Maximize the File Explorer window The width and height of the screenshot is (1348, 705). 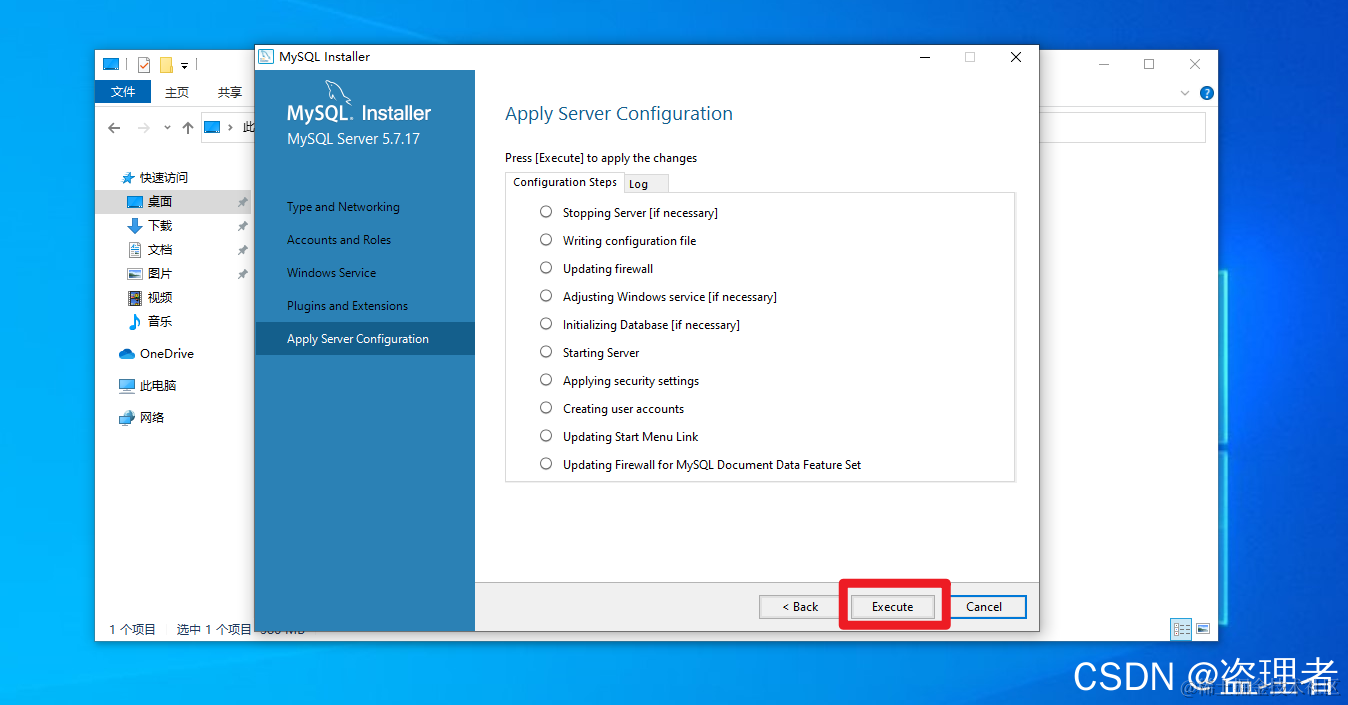1149,64
